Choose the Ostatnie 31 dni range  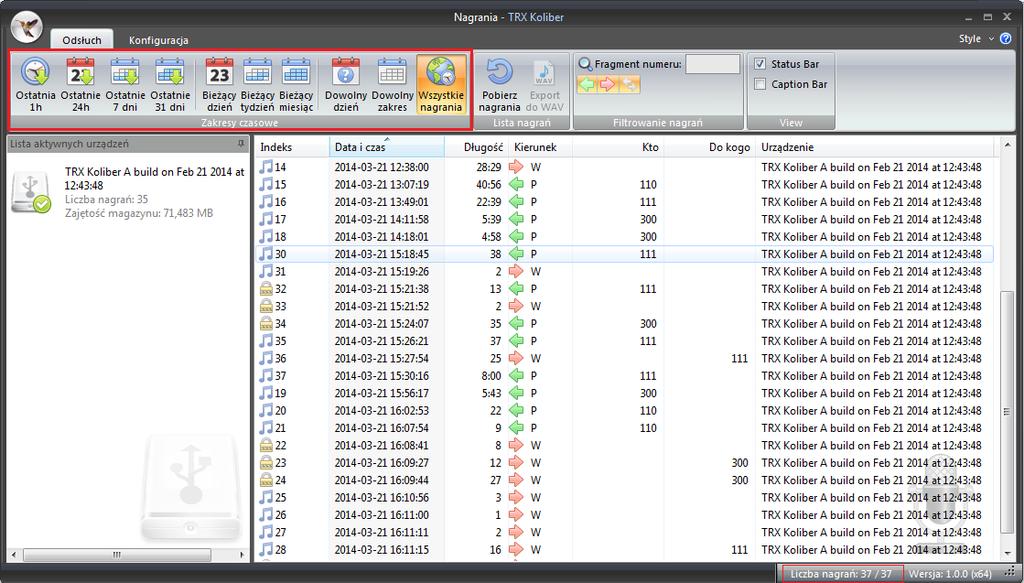point(170,85)
